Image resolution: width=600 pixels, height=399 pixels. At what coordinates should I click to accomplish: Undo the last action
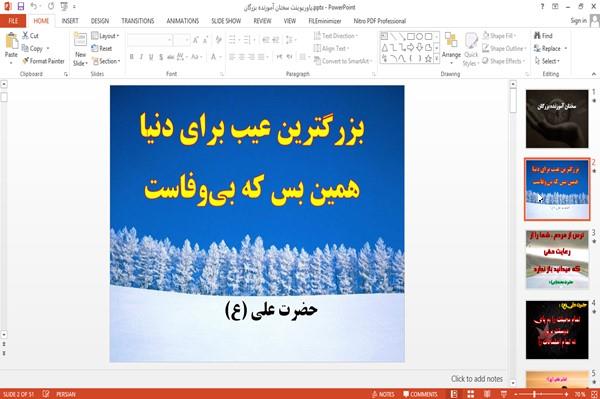[x=34, y=6]
